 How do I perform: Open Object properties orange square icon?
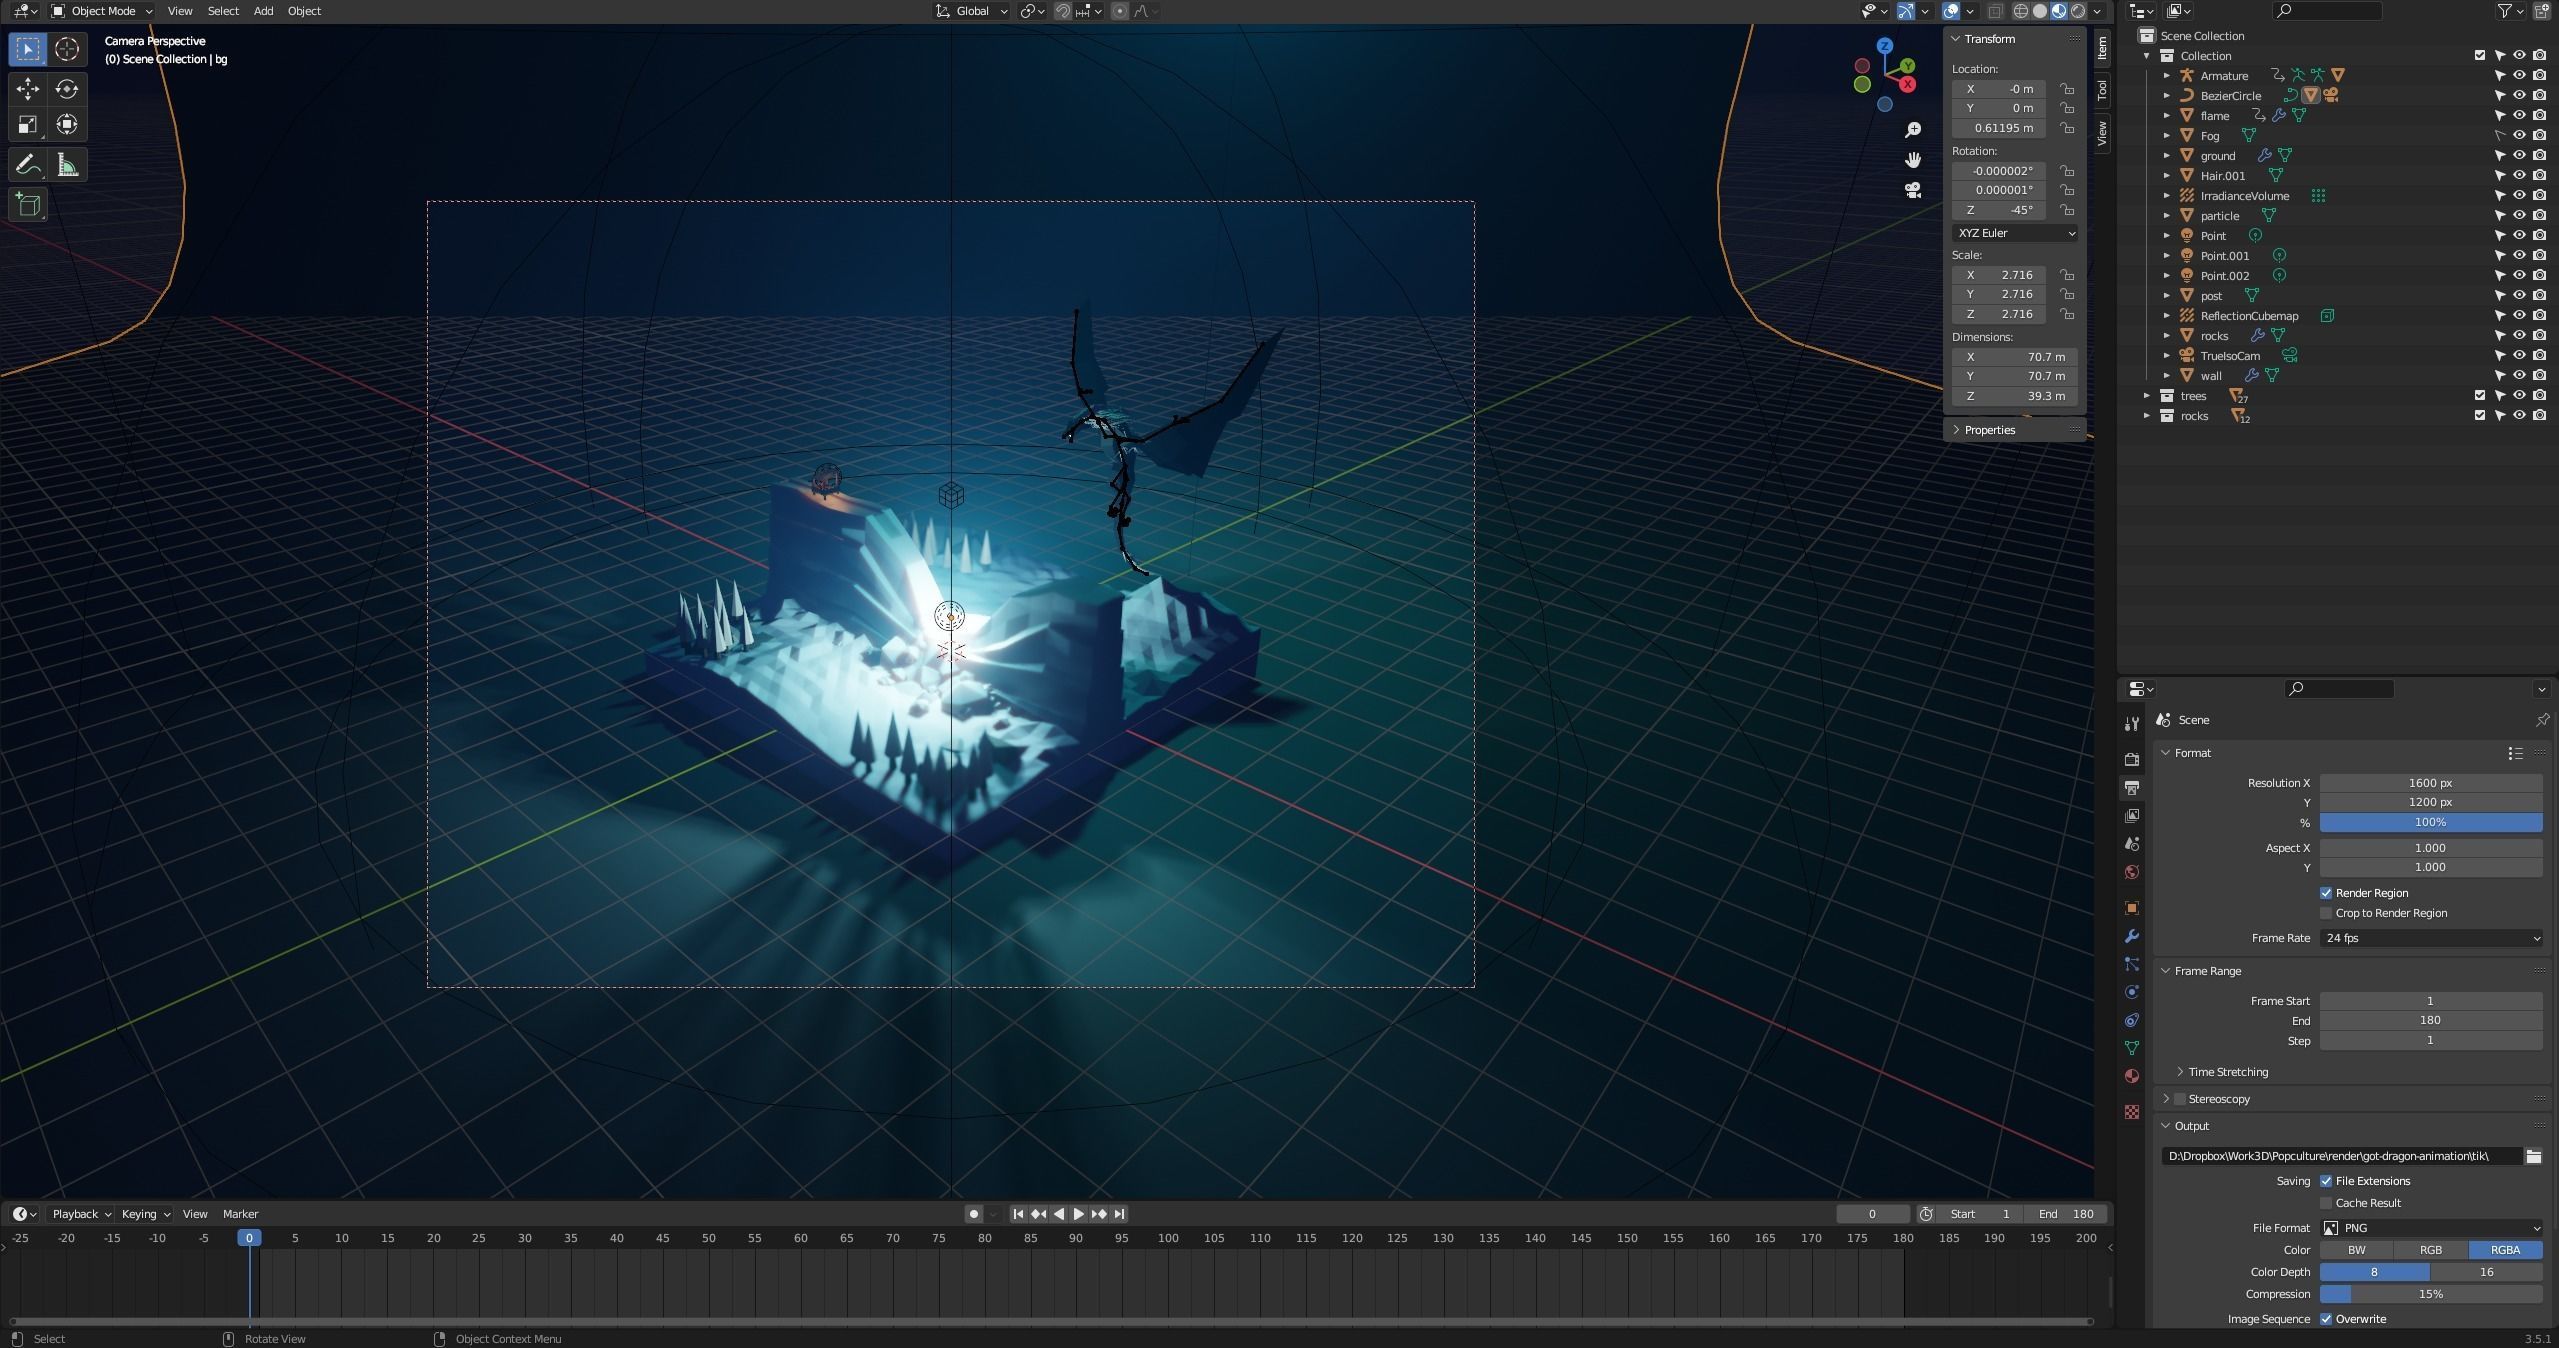click(x=2132, y=908)
